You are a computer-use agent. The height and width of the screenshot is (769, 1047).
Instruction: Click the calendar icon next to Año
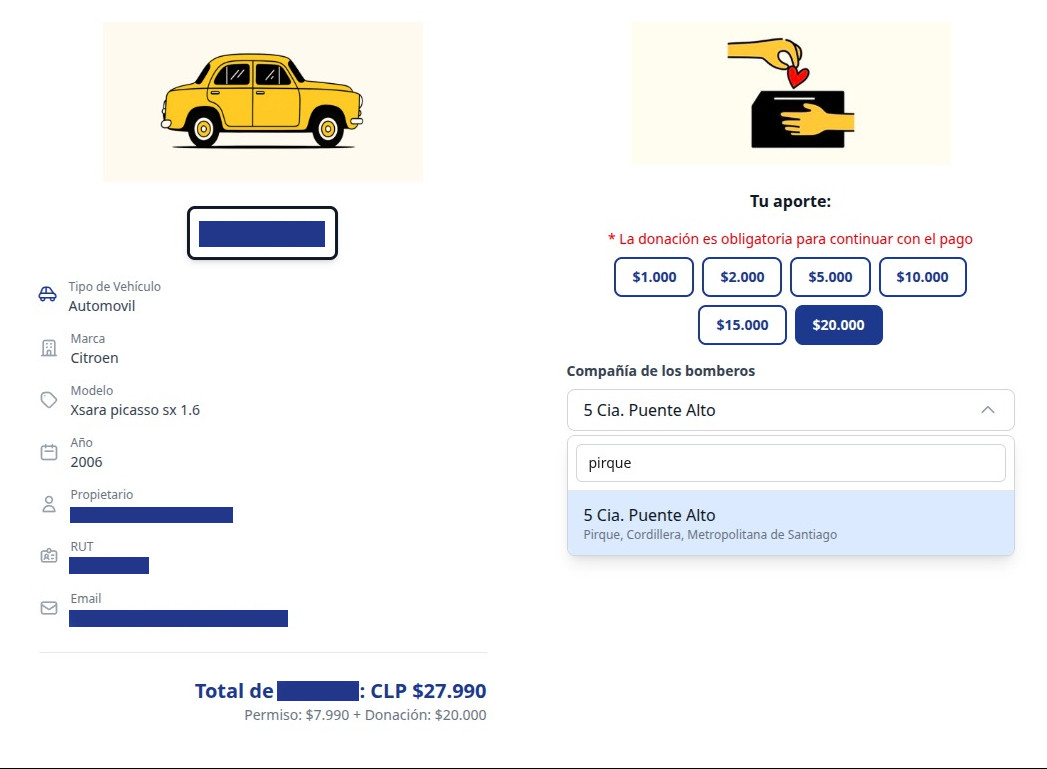click(x=48, y=452)
